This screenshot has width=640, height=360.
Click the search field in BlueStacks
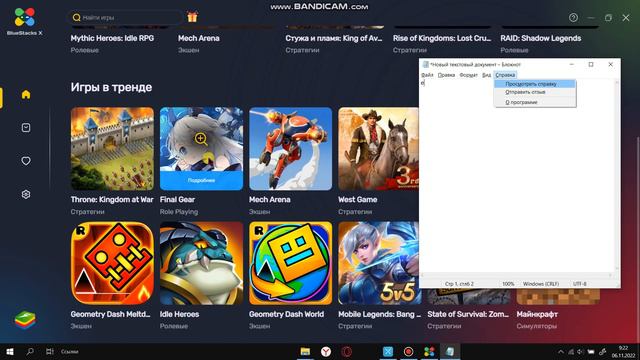(124, 18)
